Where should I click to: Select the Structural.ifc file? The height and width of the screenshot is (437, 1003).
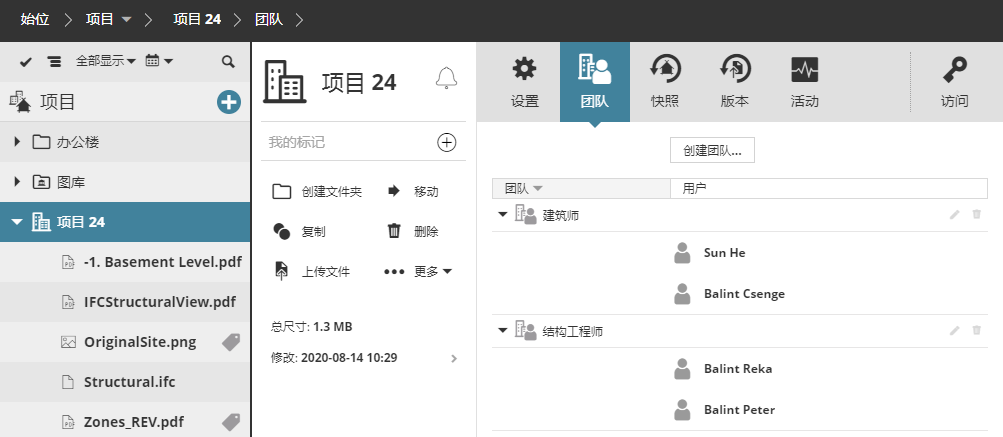click(x=125, y=382)
